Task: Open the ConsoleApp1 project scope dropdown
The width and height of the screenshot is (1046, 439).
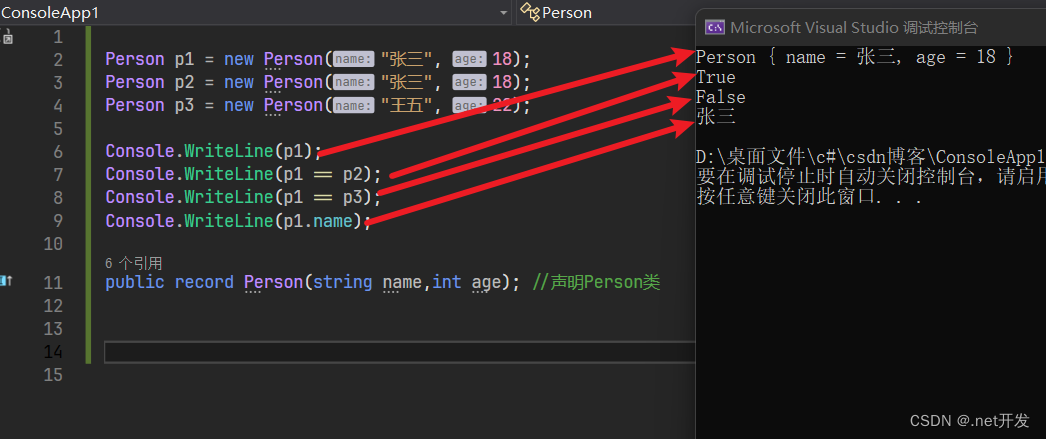Action: (x=255, y=13)
